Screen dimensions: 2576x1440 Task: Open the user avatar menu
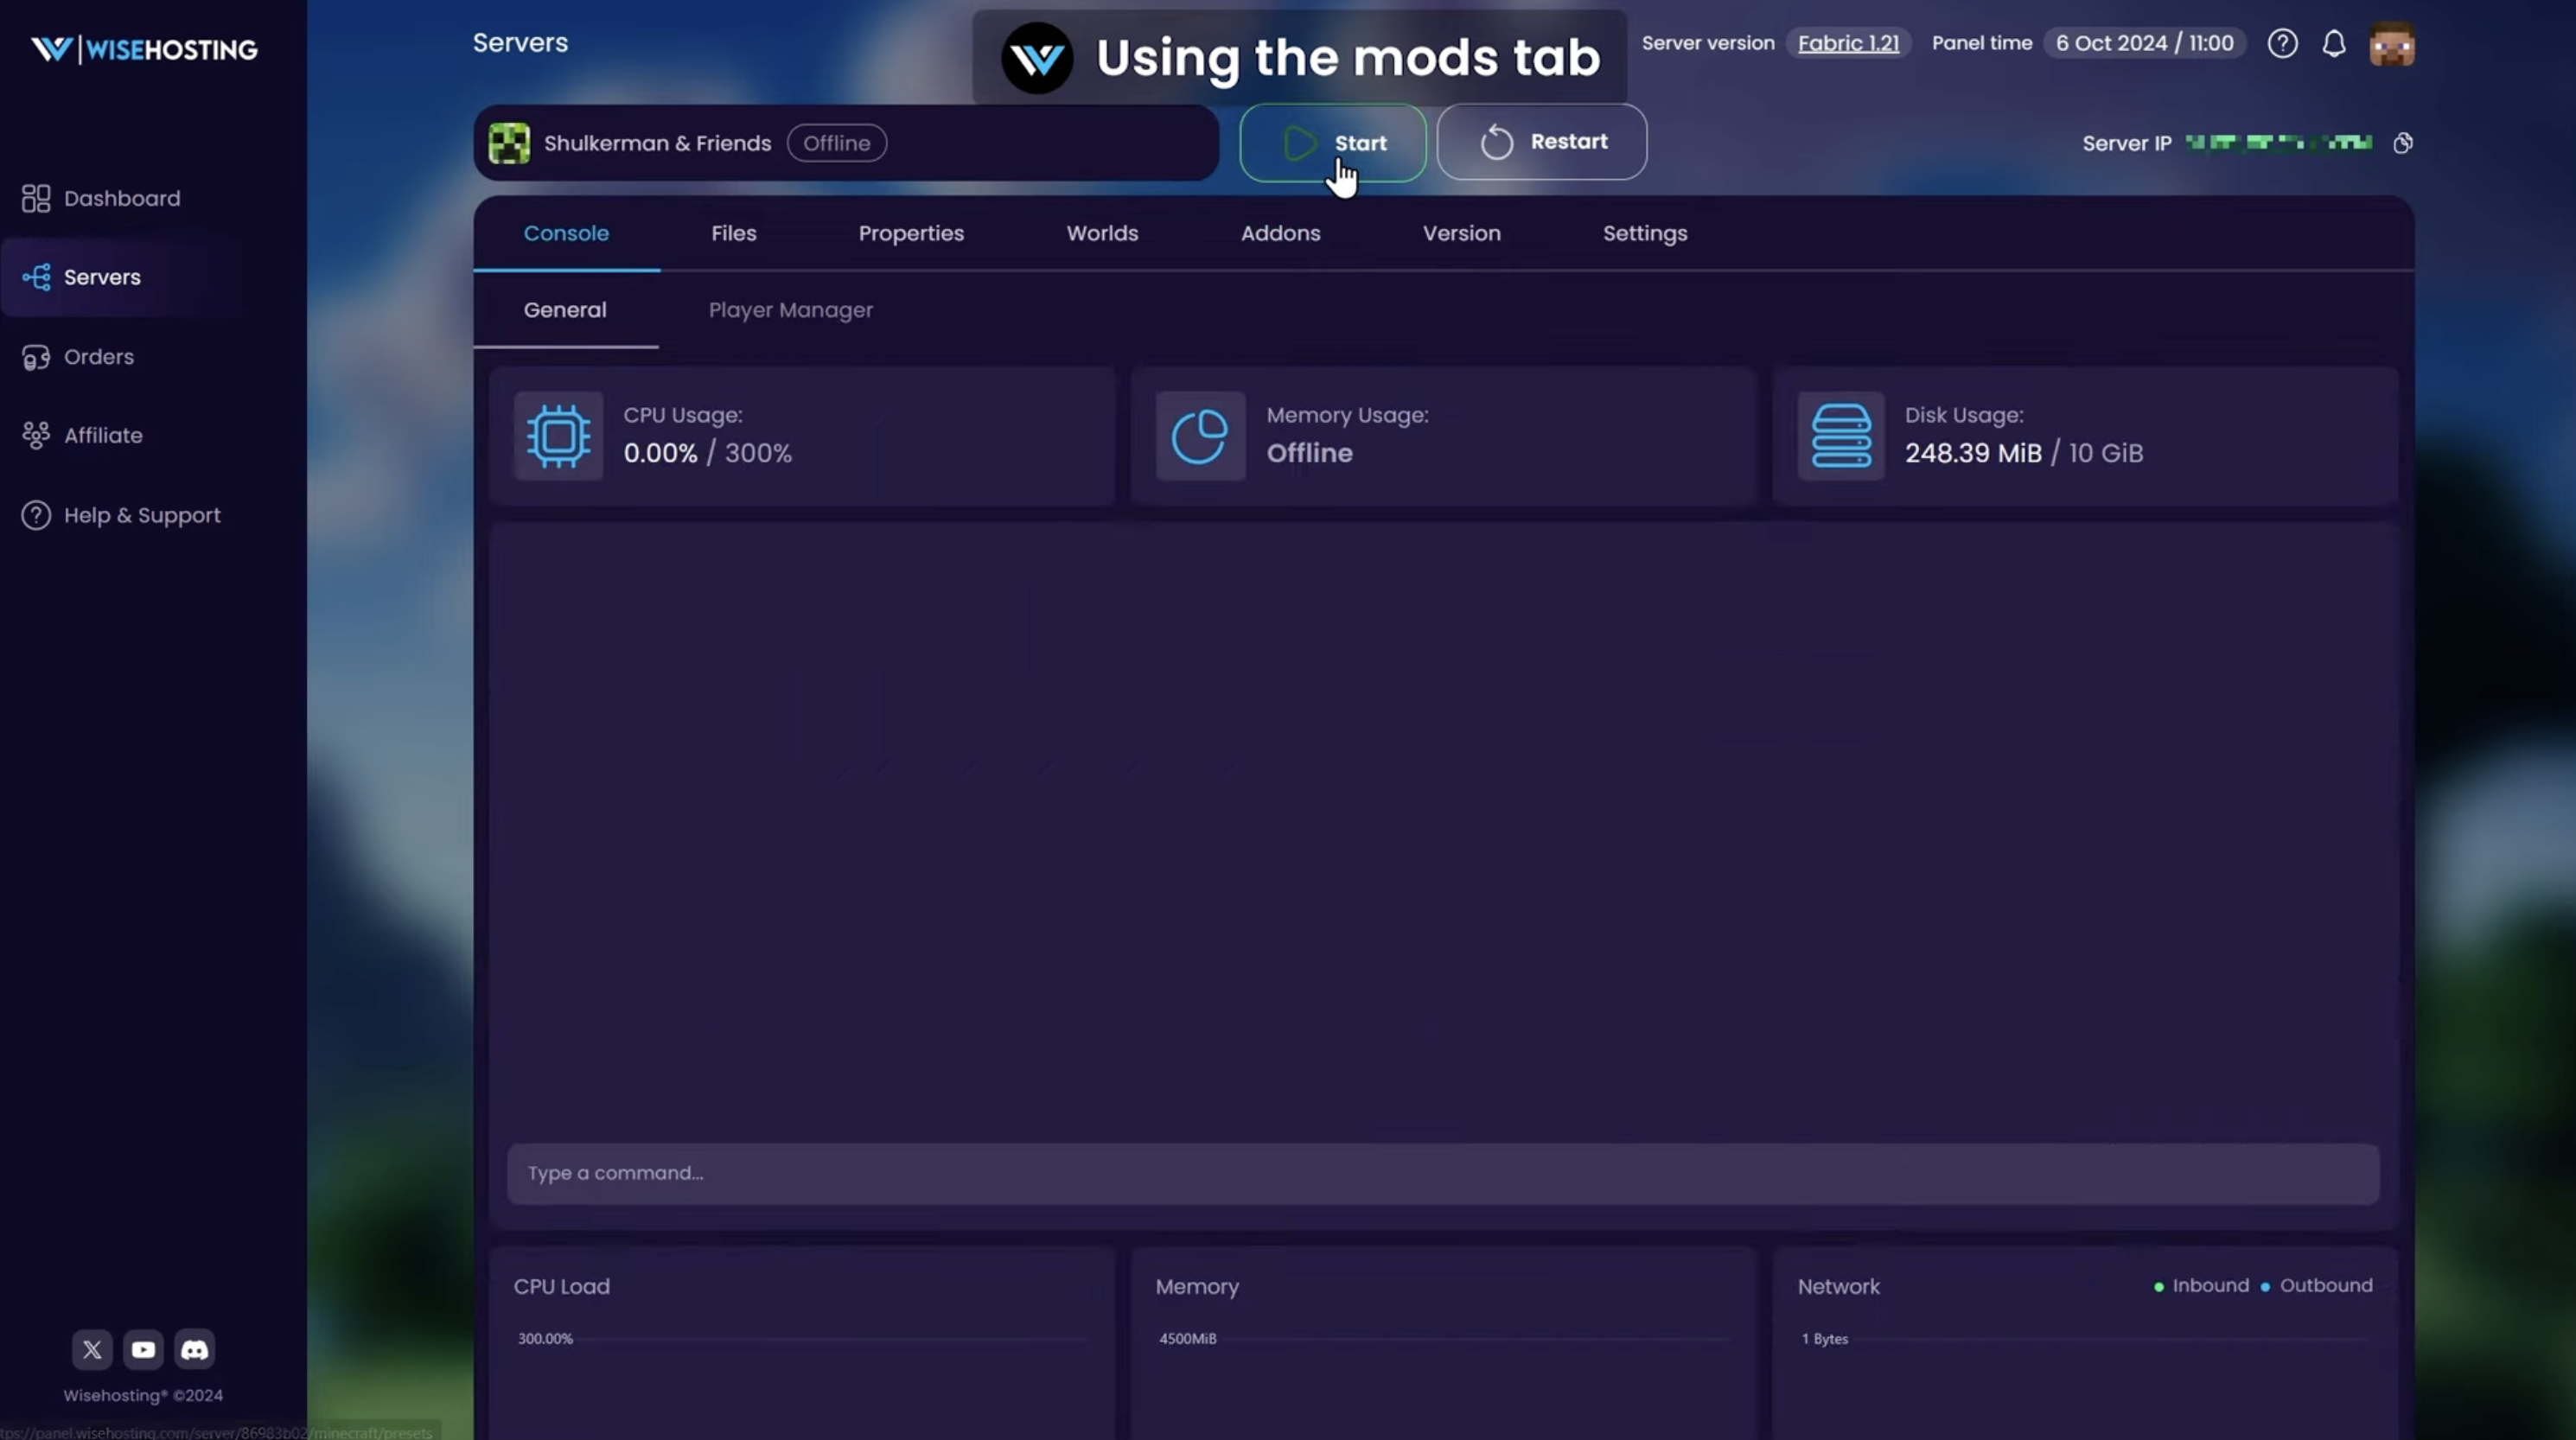pos(2392,44)
